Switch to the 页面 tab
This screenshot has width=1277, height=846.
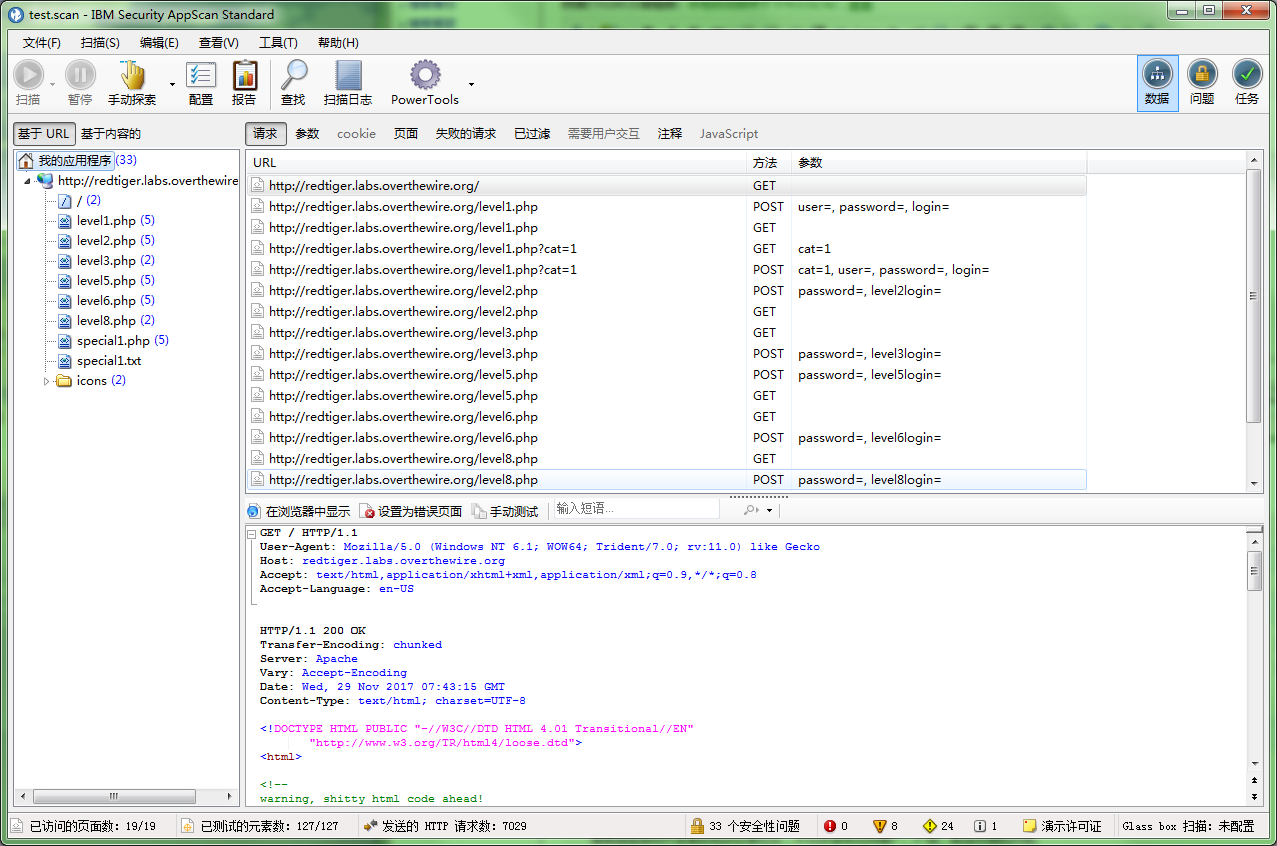pyautogui.click(x=405, y=134)
